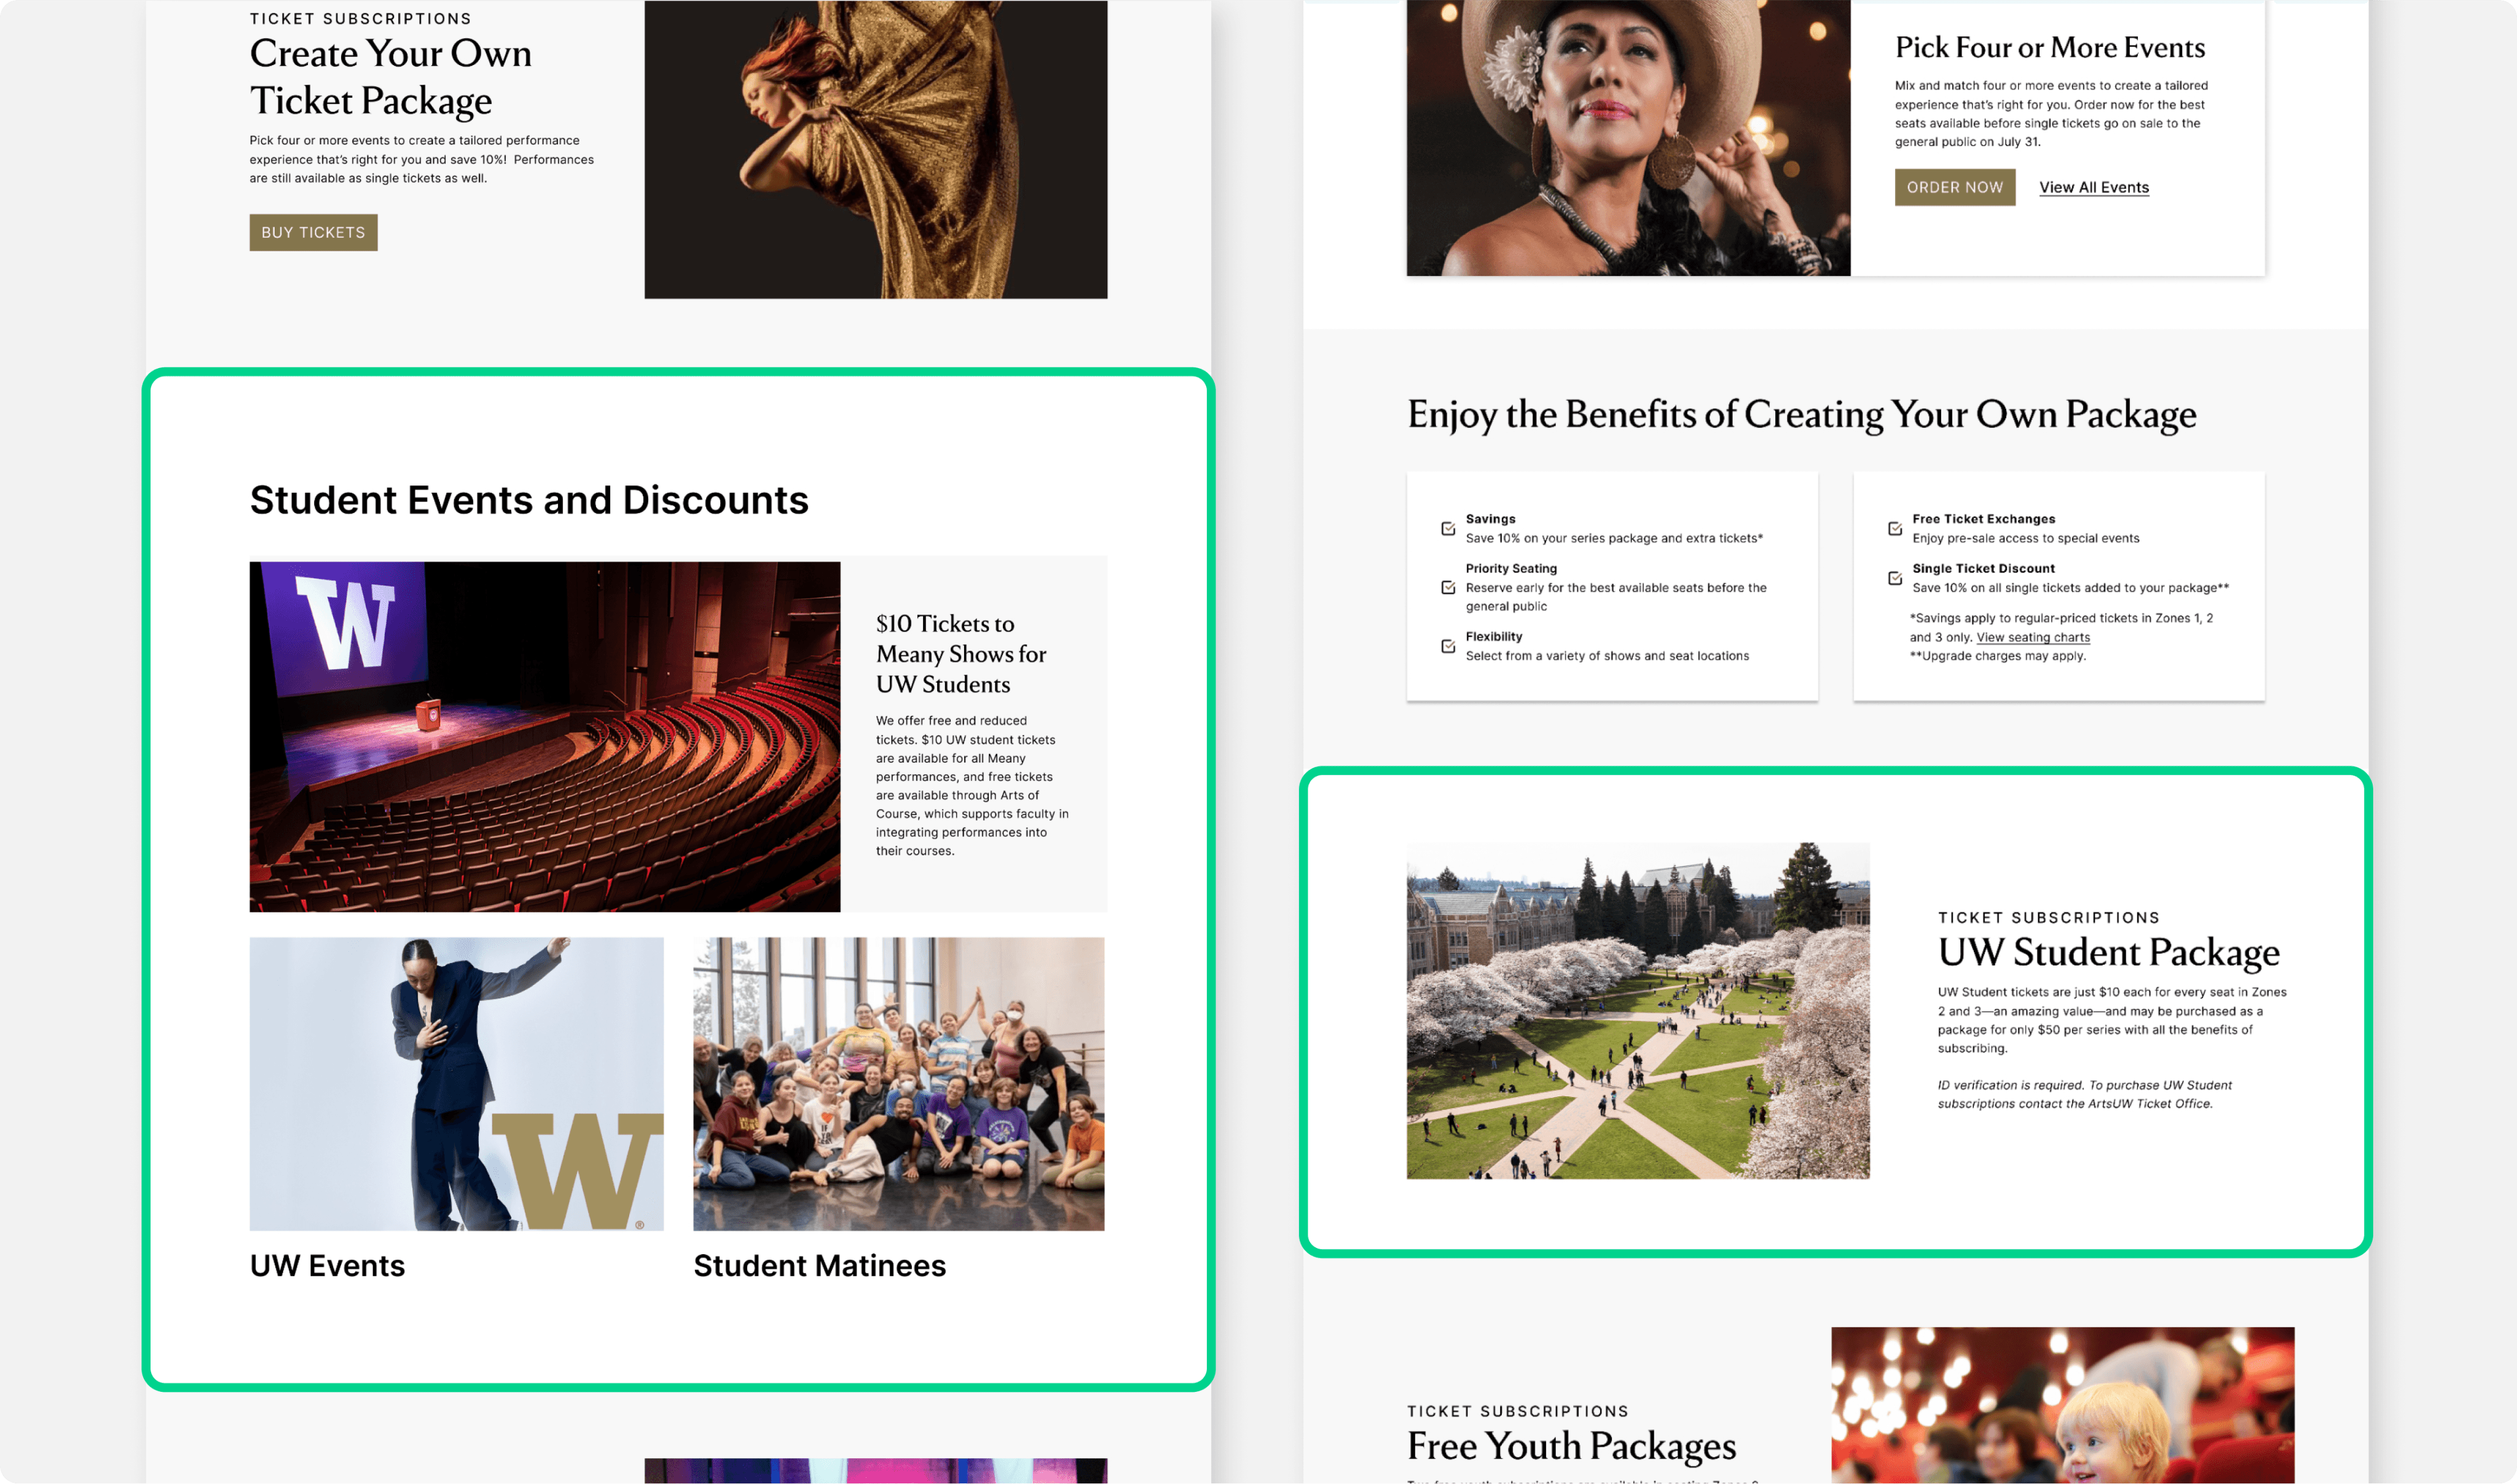
Task: Click the ORDER NOW button
Action: pyautogui.click(x=1954, y=187)
